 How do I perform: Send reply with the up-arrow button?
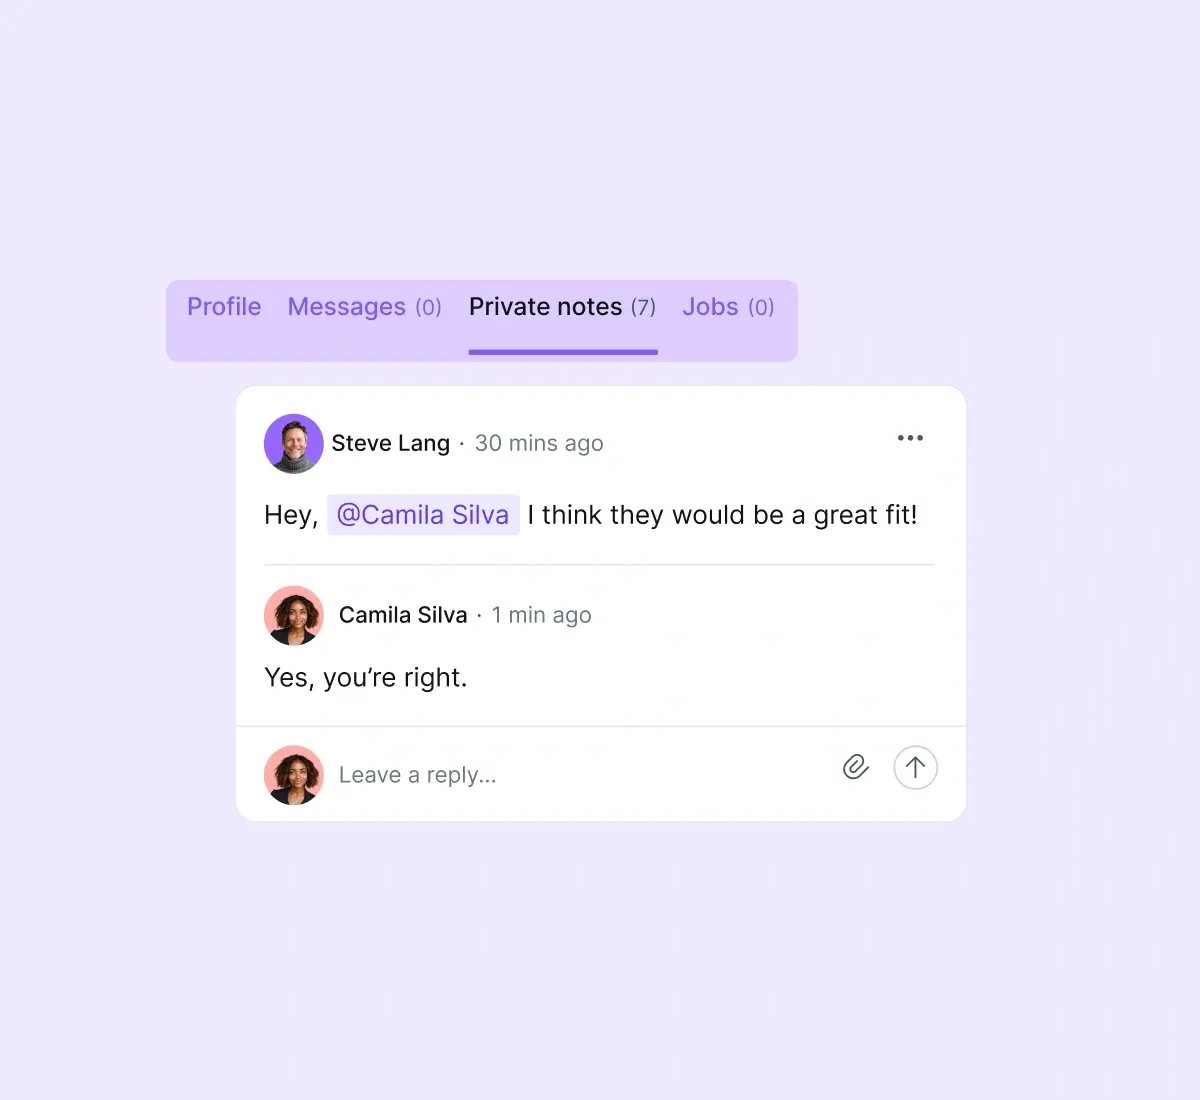(915, 768)
